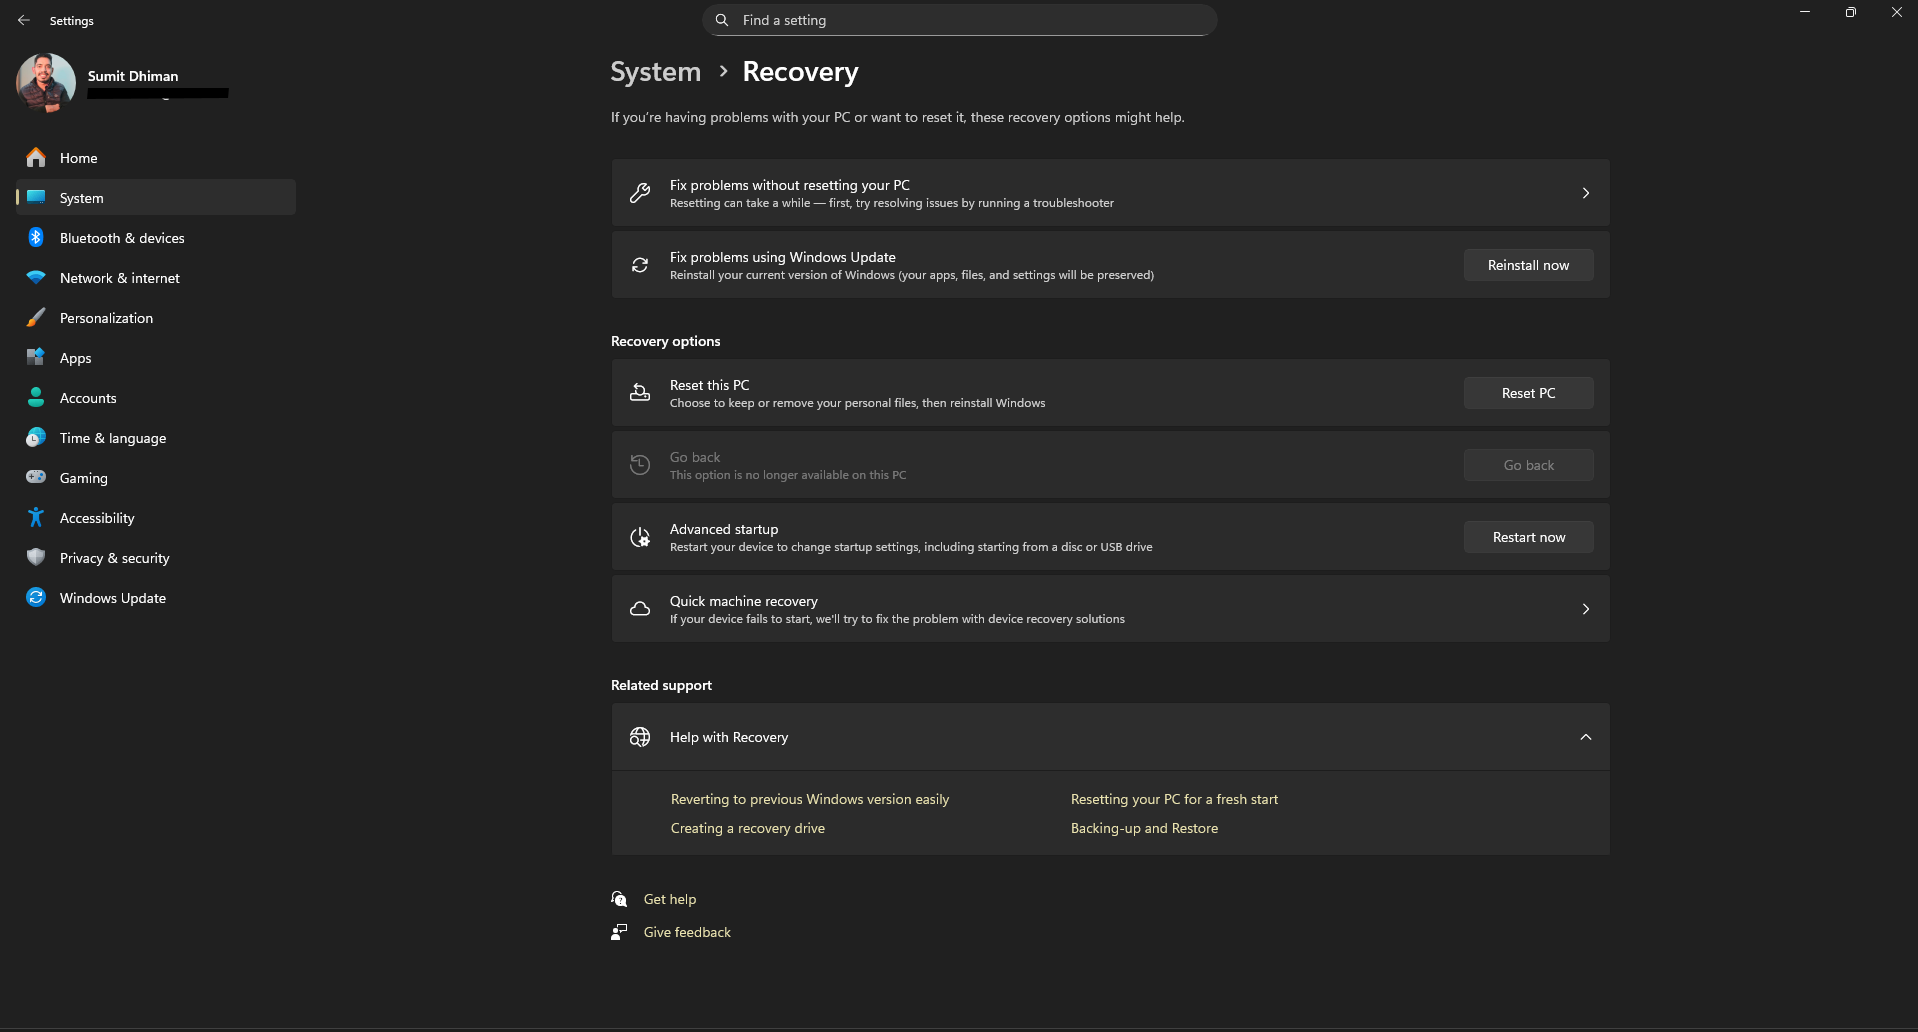Open Apps settings label
The height and width of the screenshot is (1032, 1918).
click(x=76, y=358)
